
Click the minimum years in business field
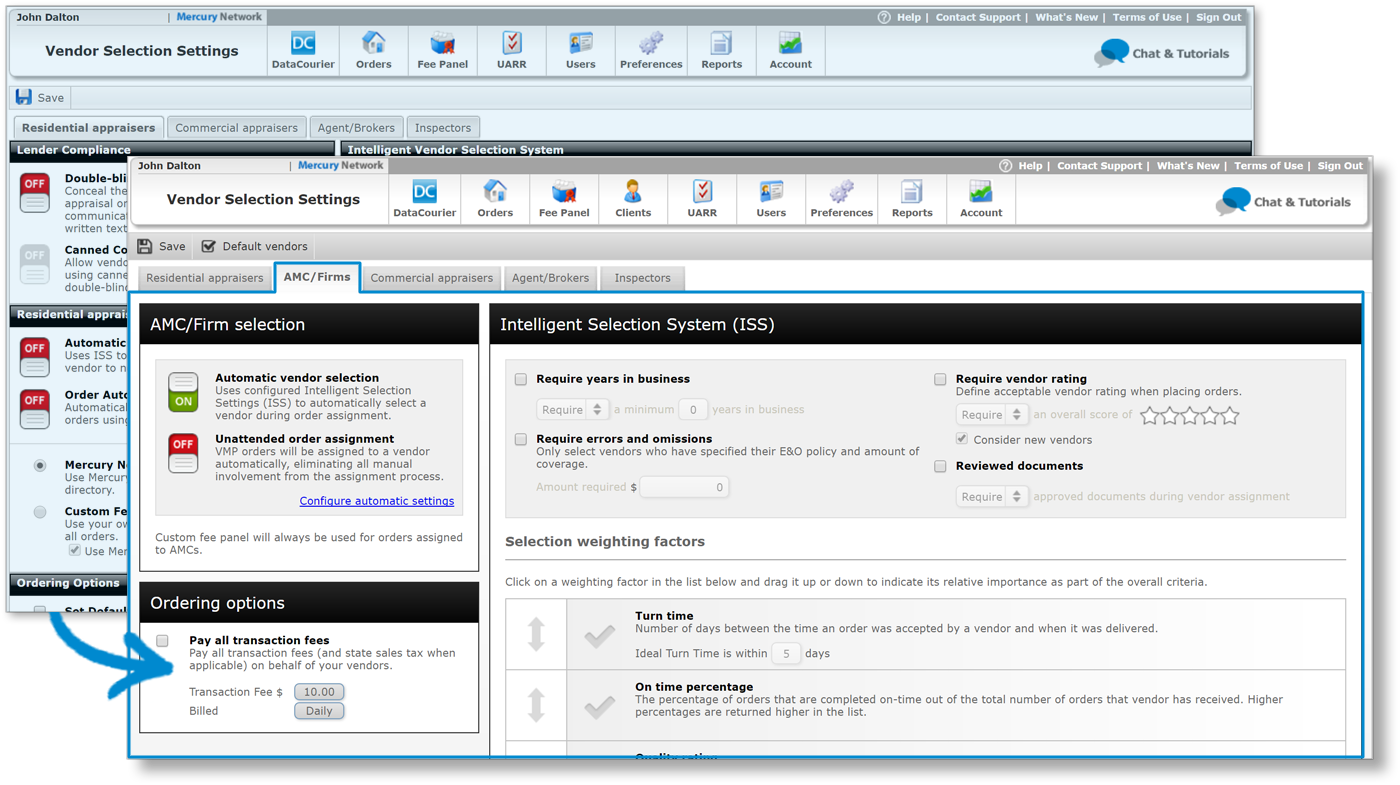[692, 409]
